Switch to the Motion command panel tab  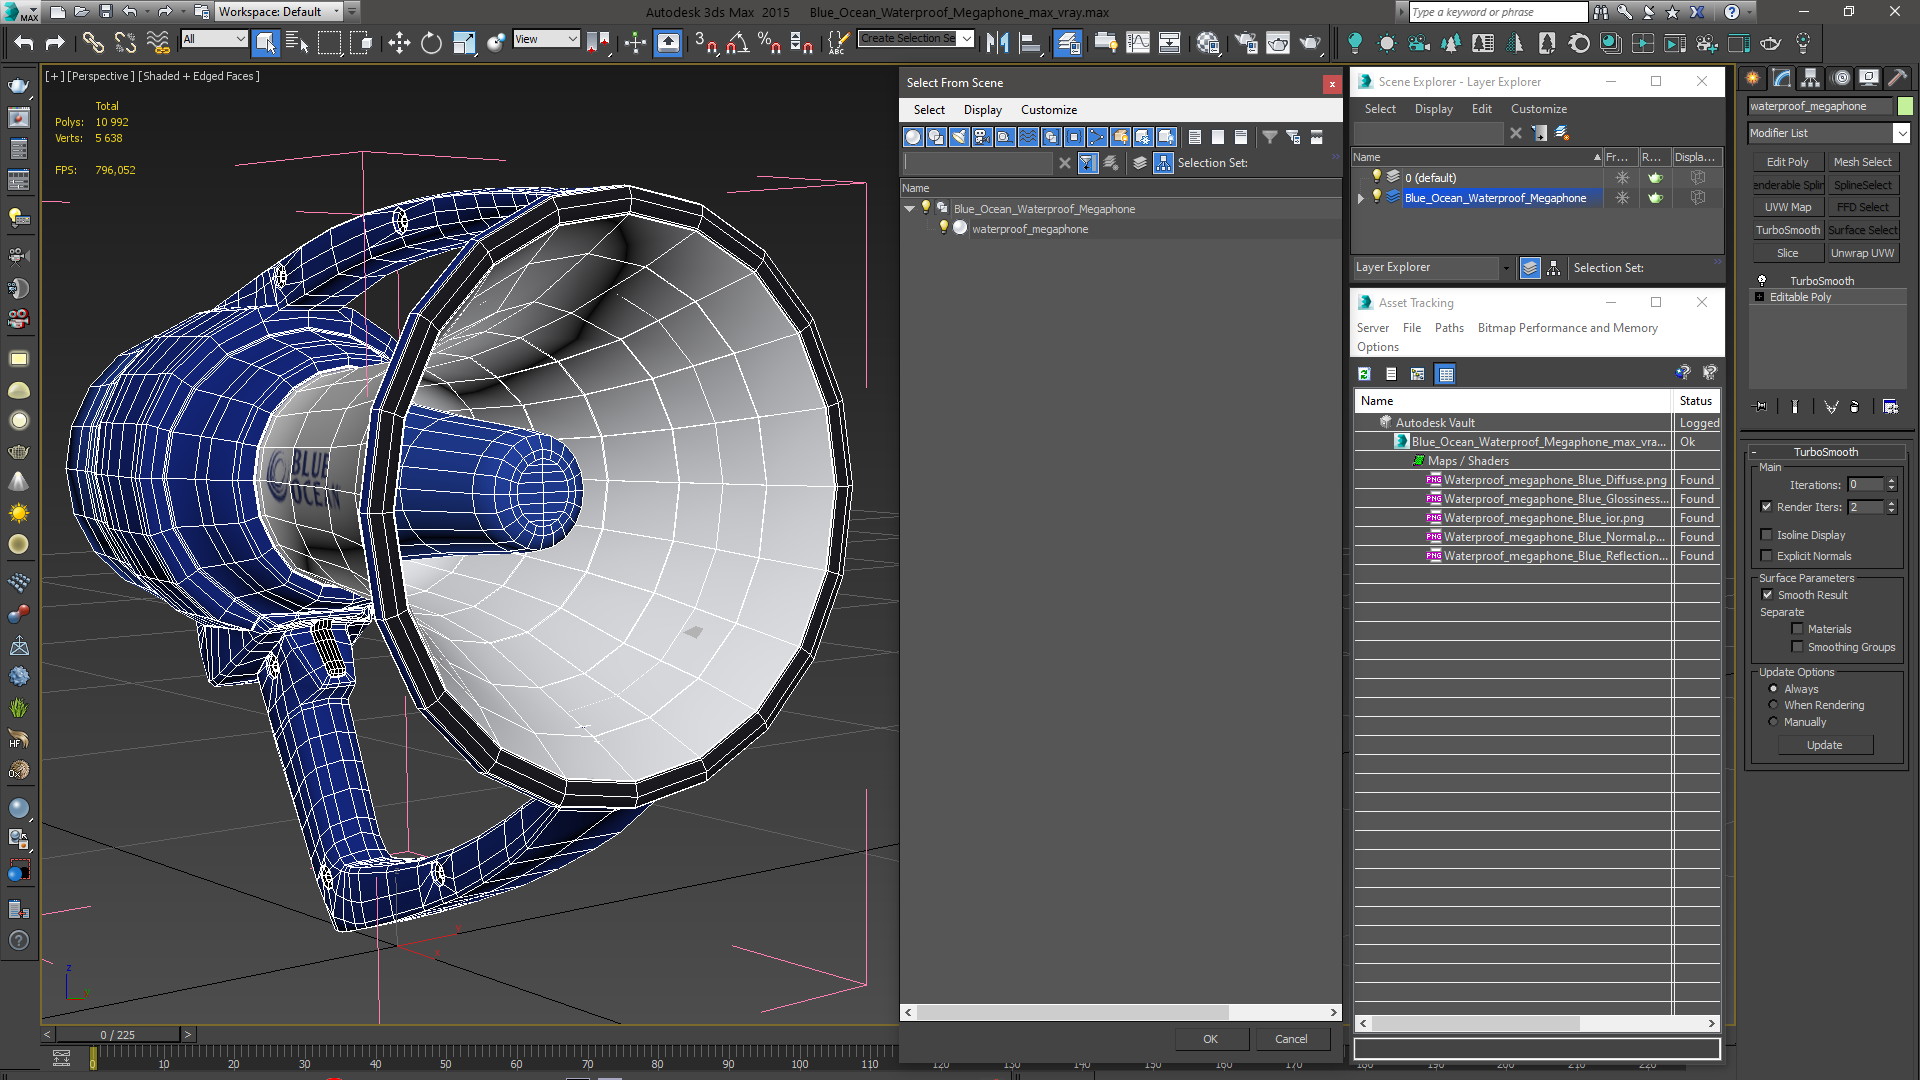tap(1840, 78)
